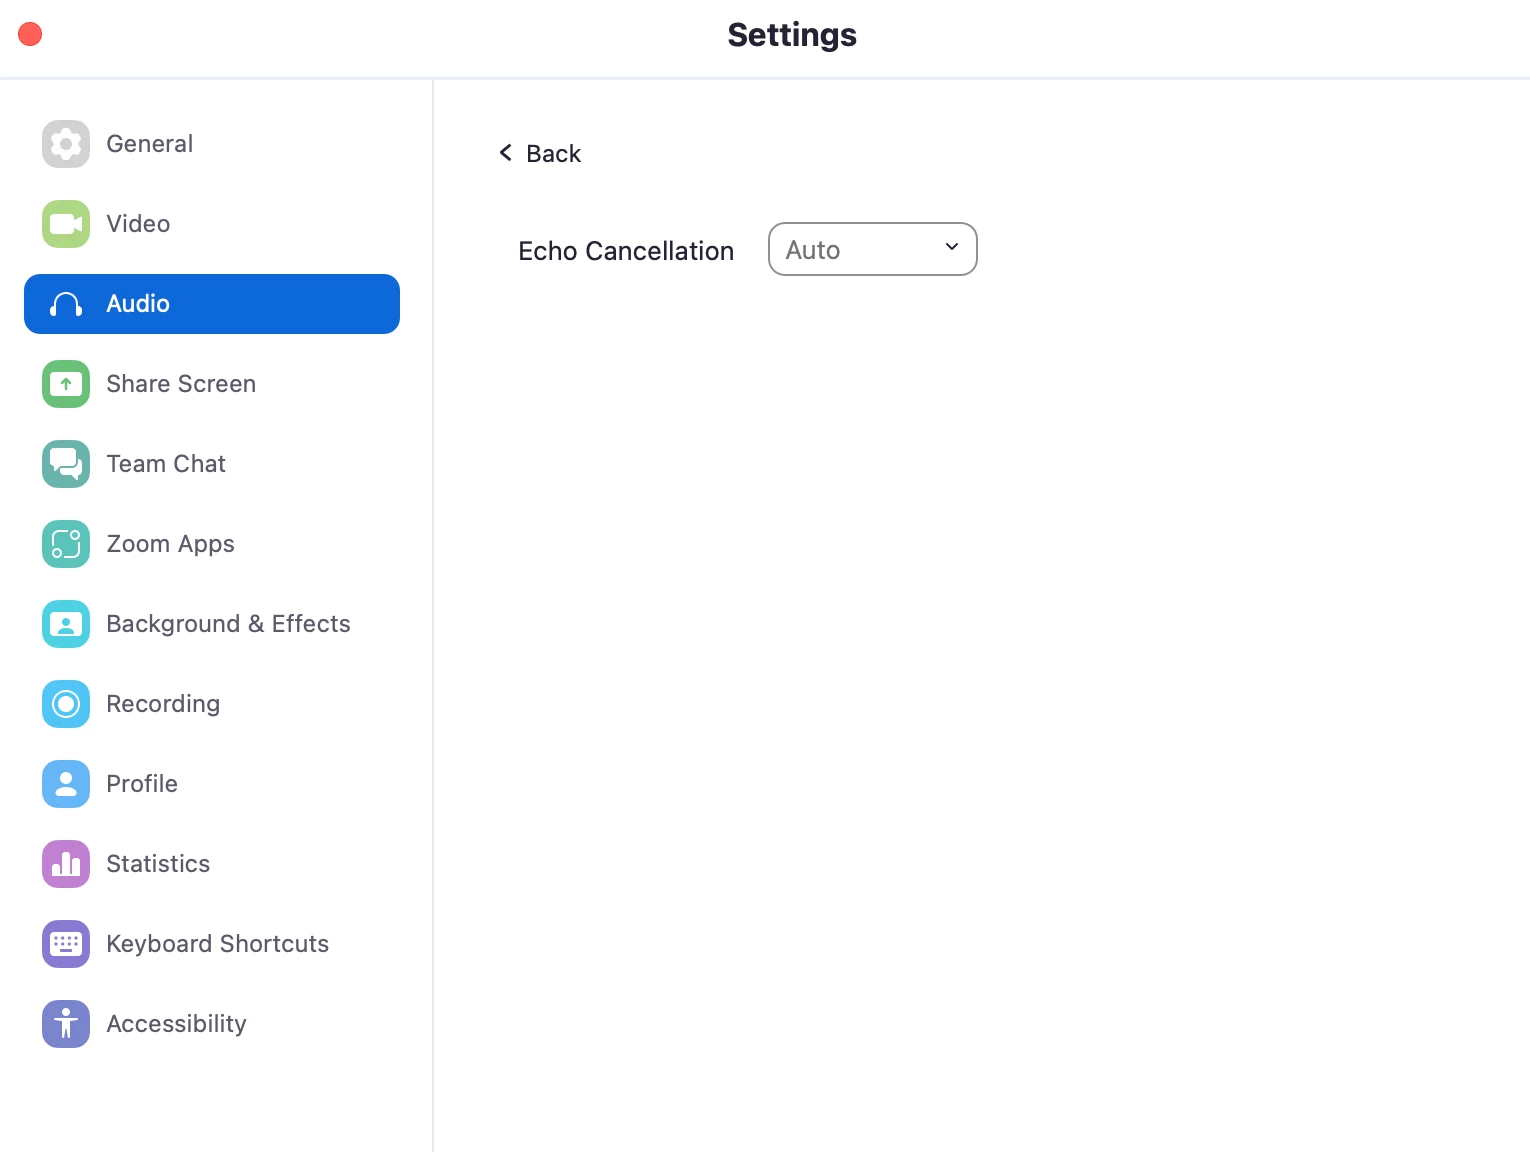This screenshot has height=1152, width=1530.
Task: Click the Recording circle icon
Action: [66, 704]
